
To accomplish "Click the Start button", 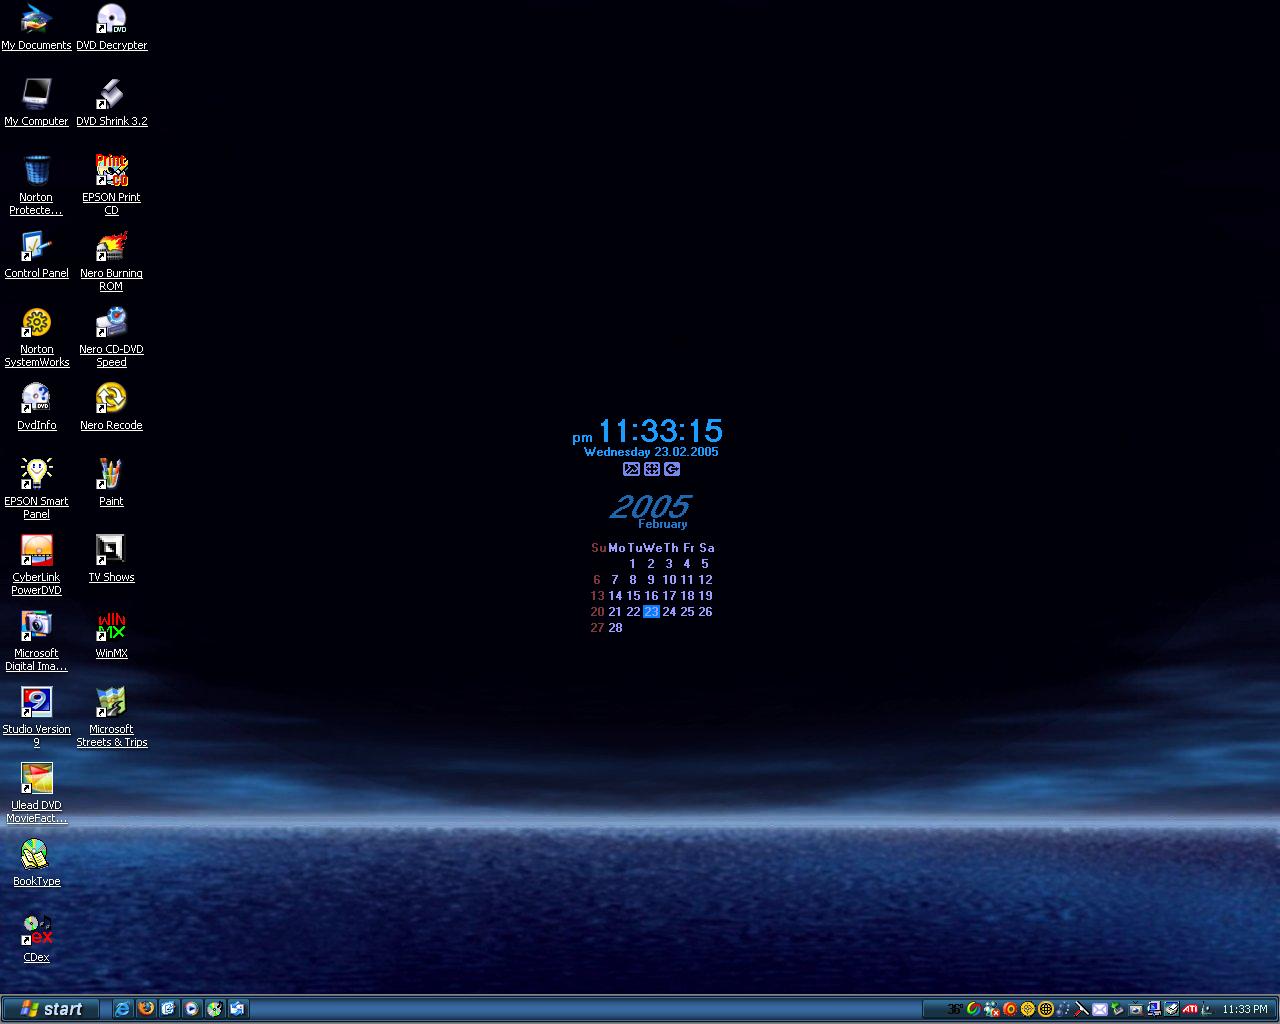I will point(50,1009).
